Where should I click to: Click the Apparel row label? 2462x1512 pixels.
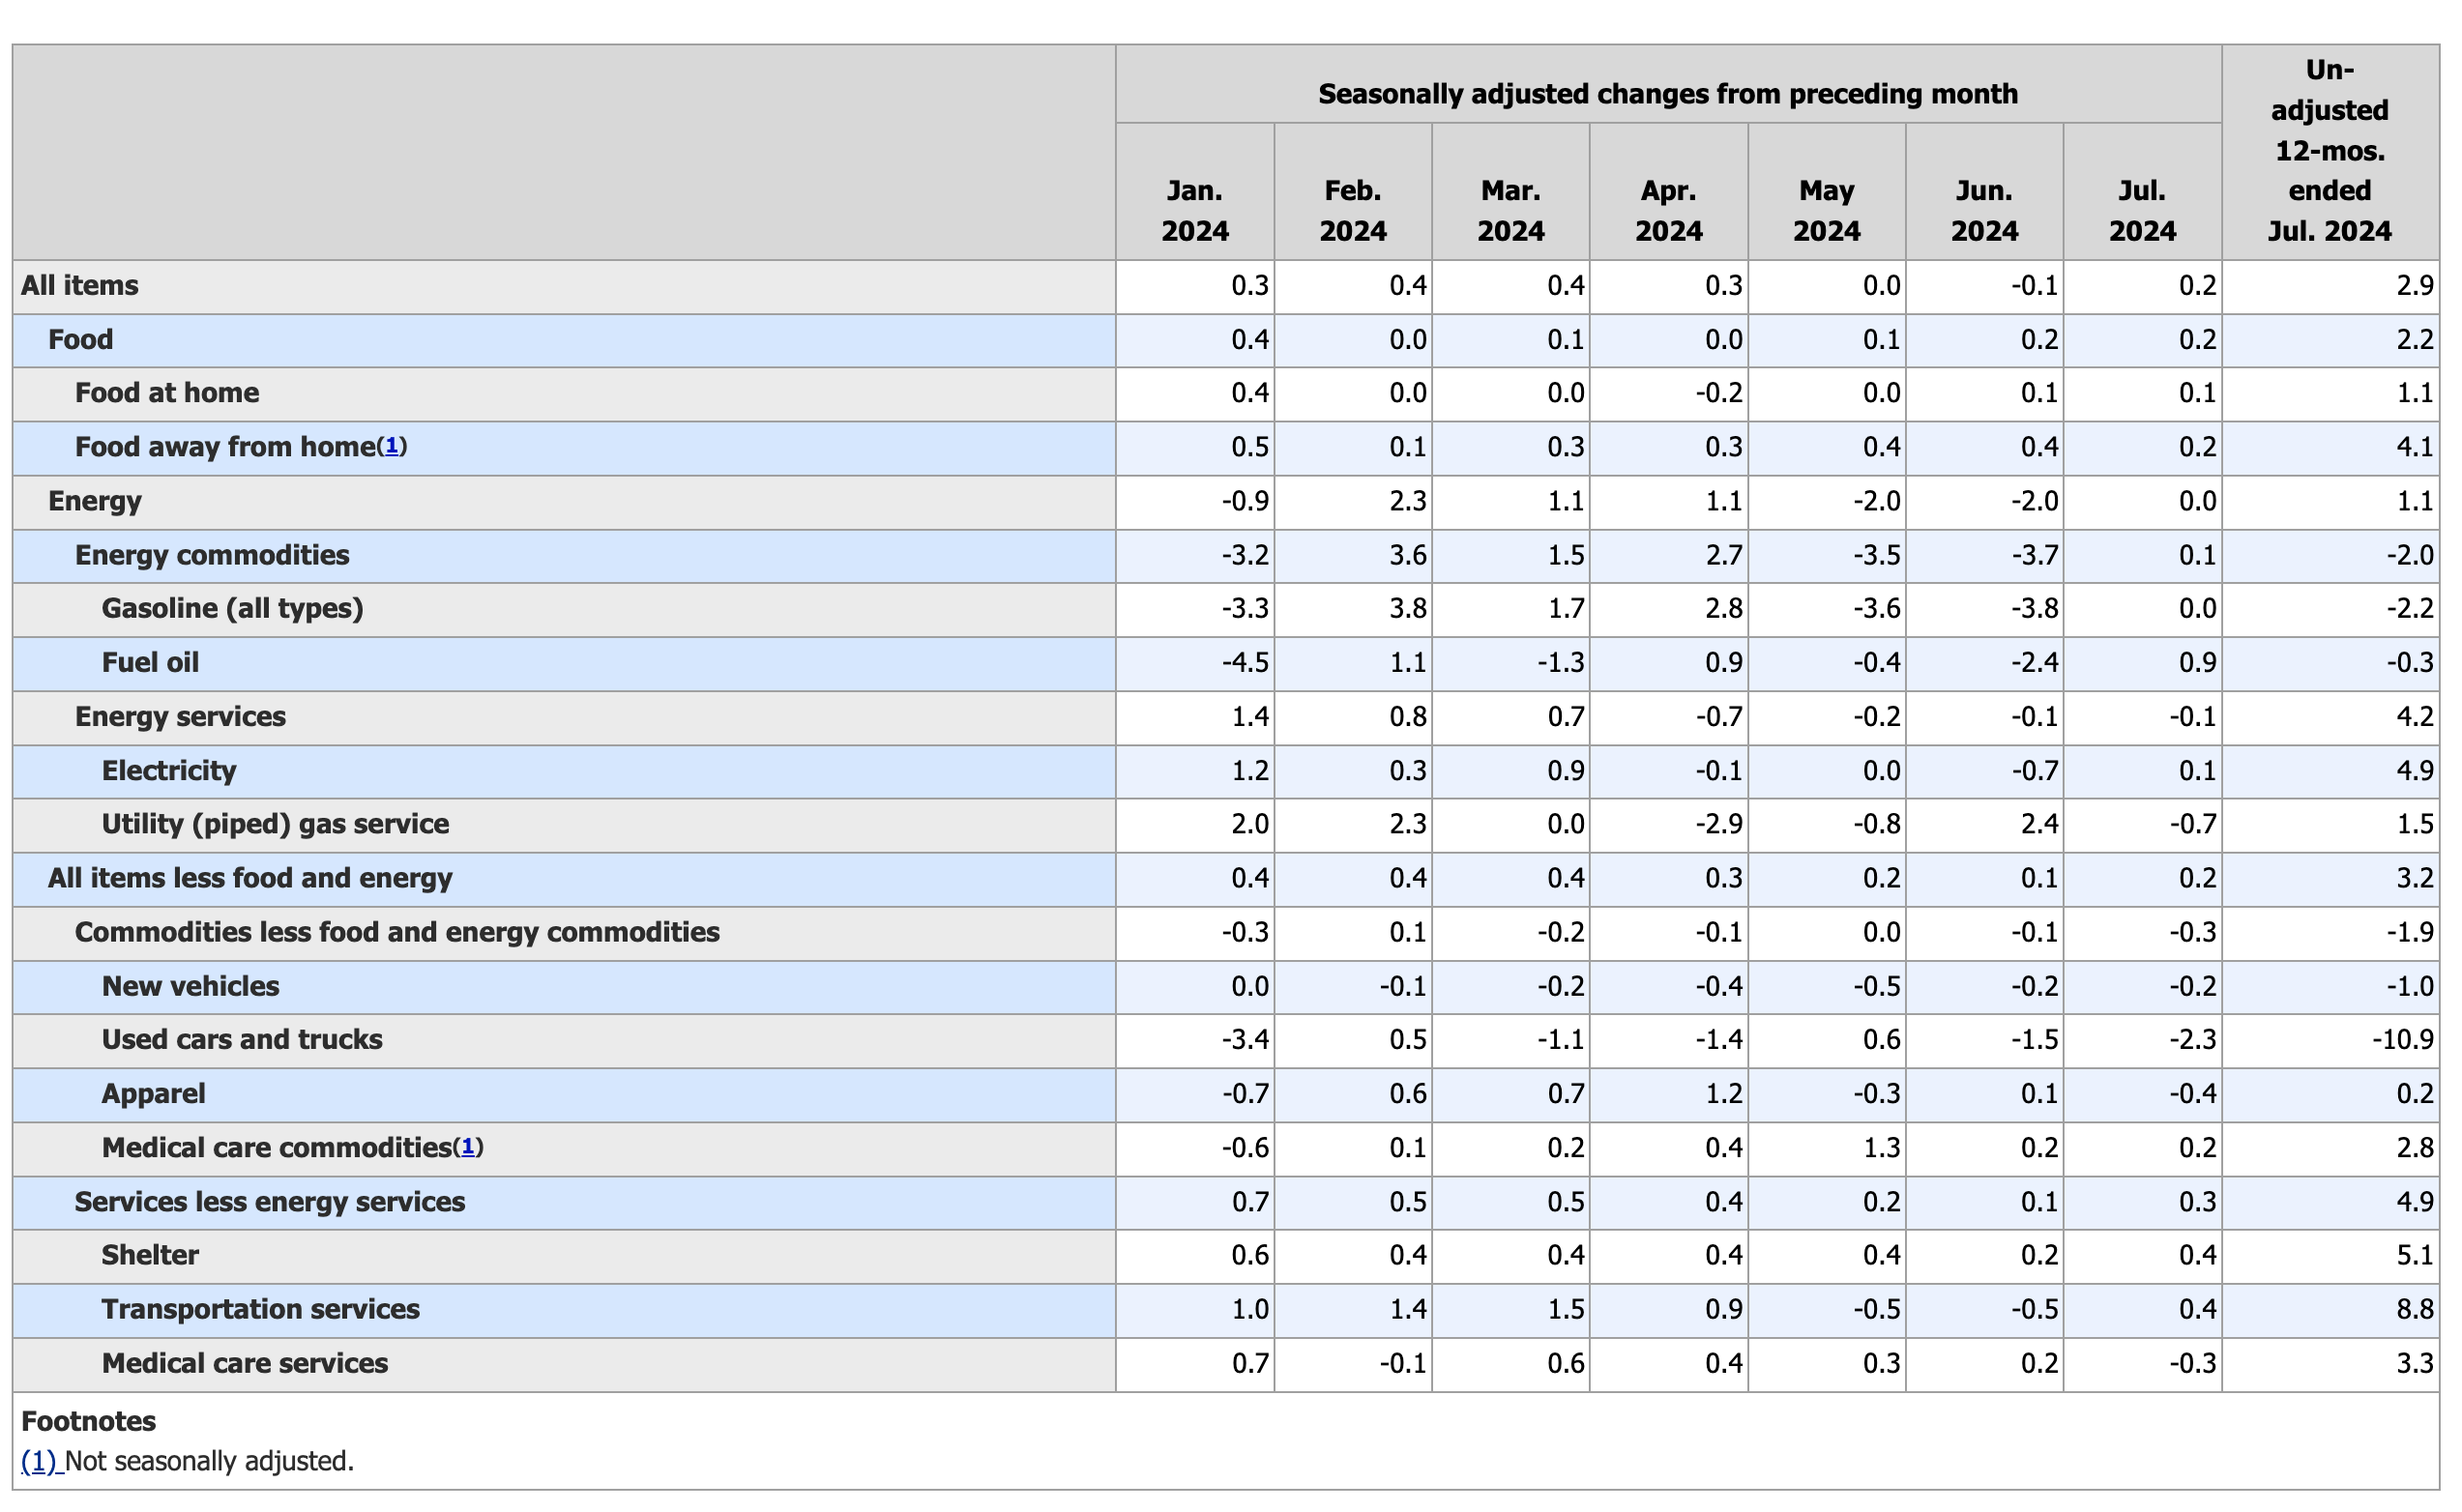pyautogui.click(x=154, y=1094)
